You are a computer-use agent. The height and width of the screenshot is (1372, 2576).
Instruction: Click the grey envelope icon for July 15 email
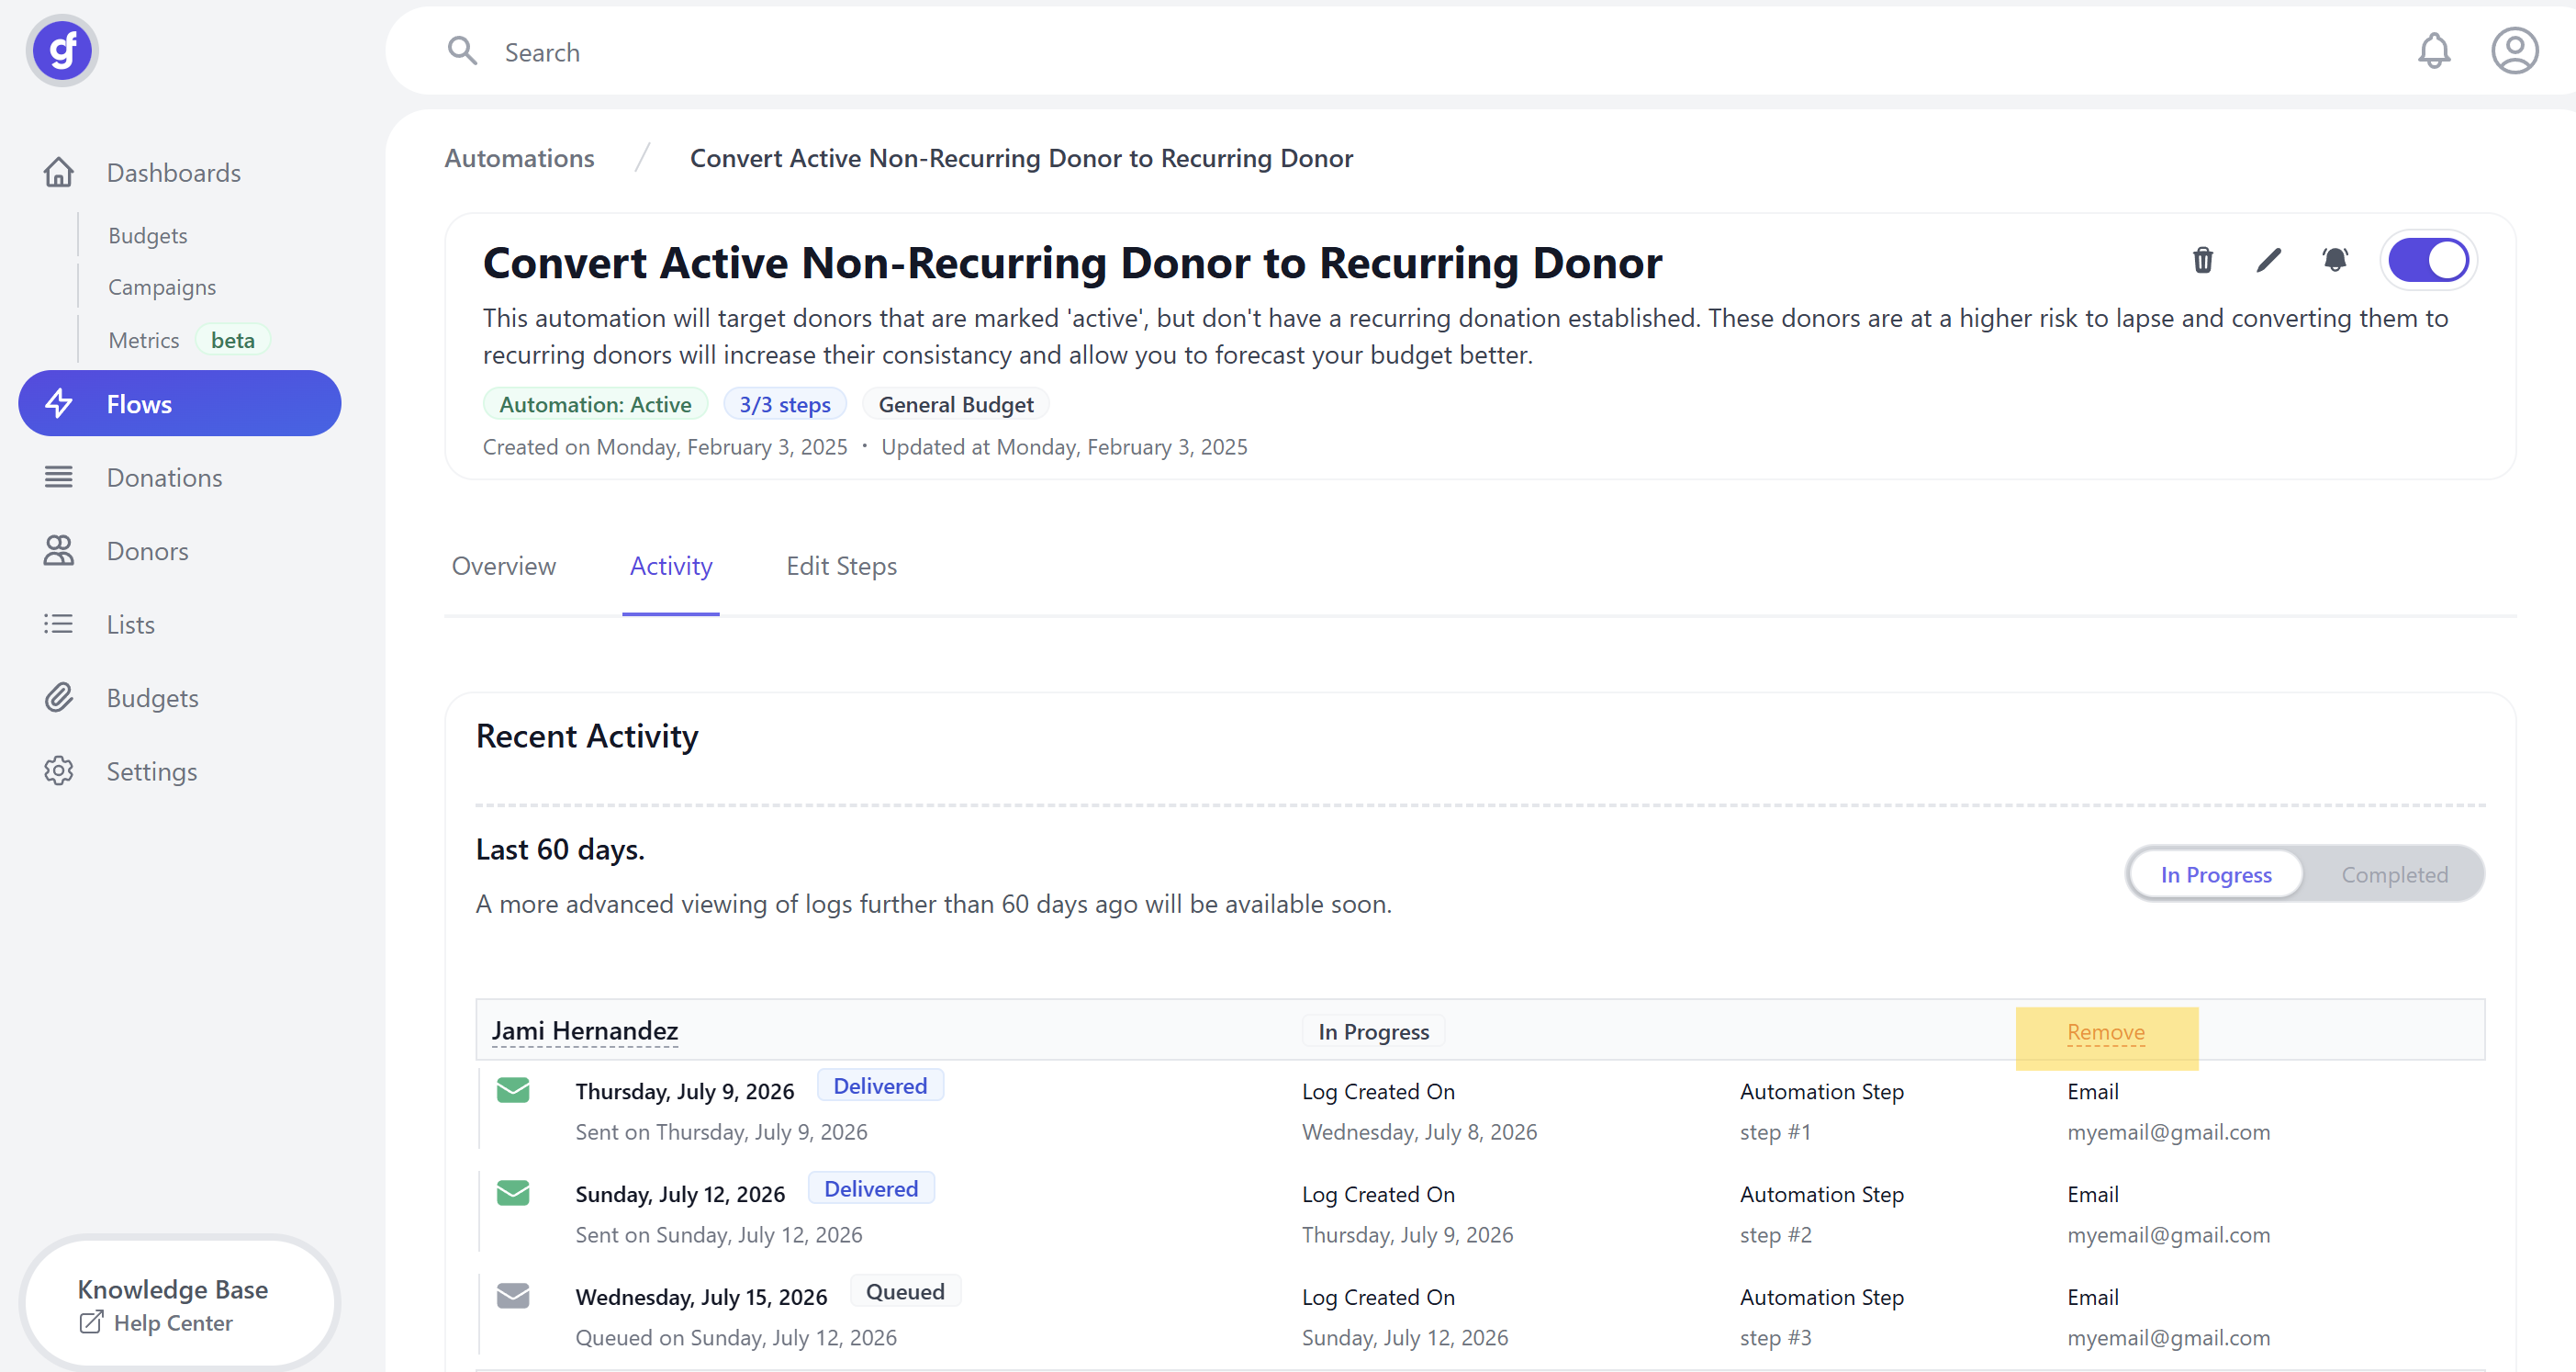tap(513, 1296)
